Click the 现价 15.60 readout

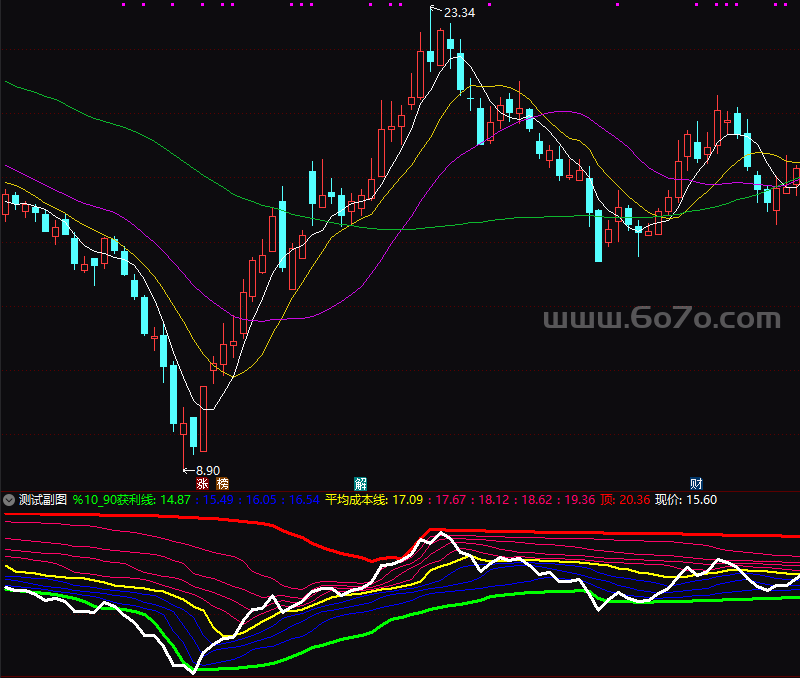click(686, 500)
